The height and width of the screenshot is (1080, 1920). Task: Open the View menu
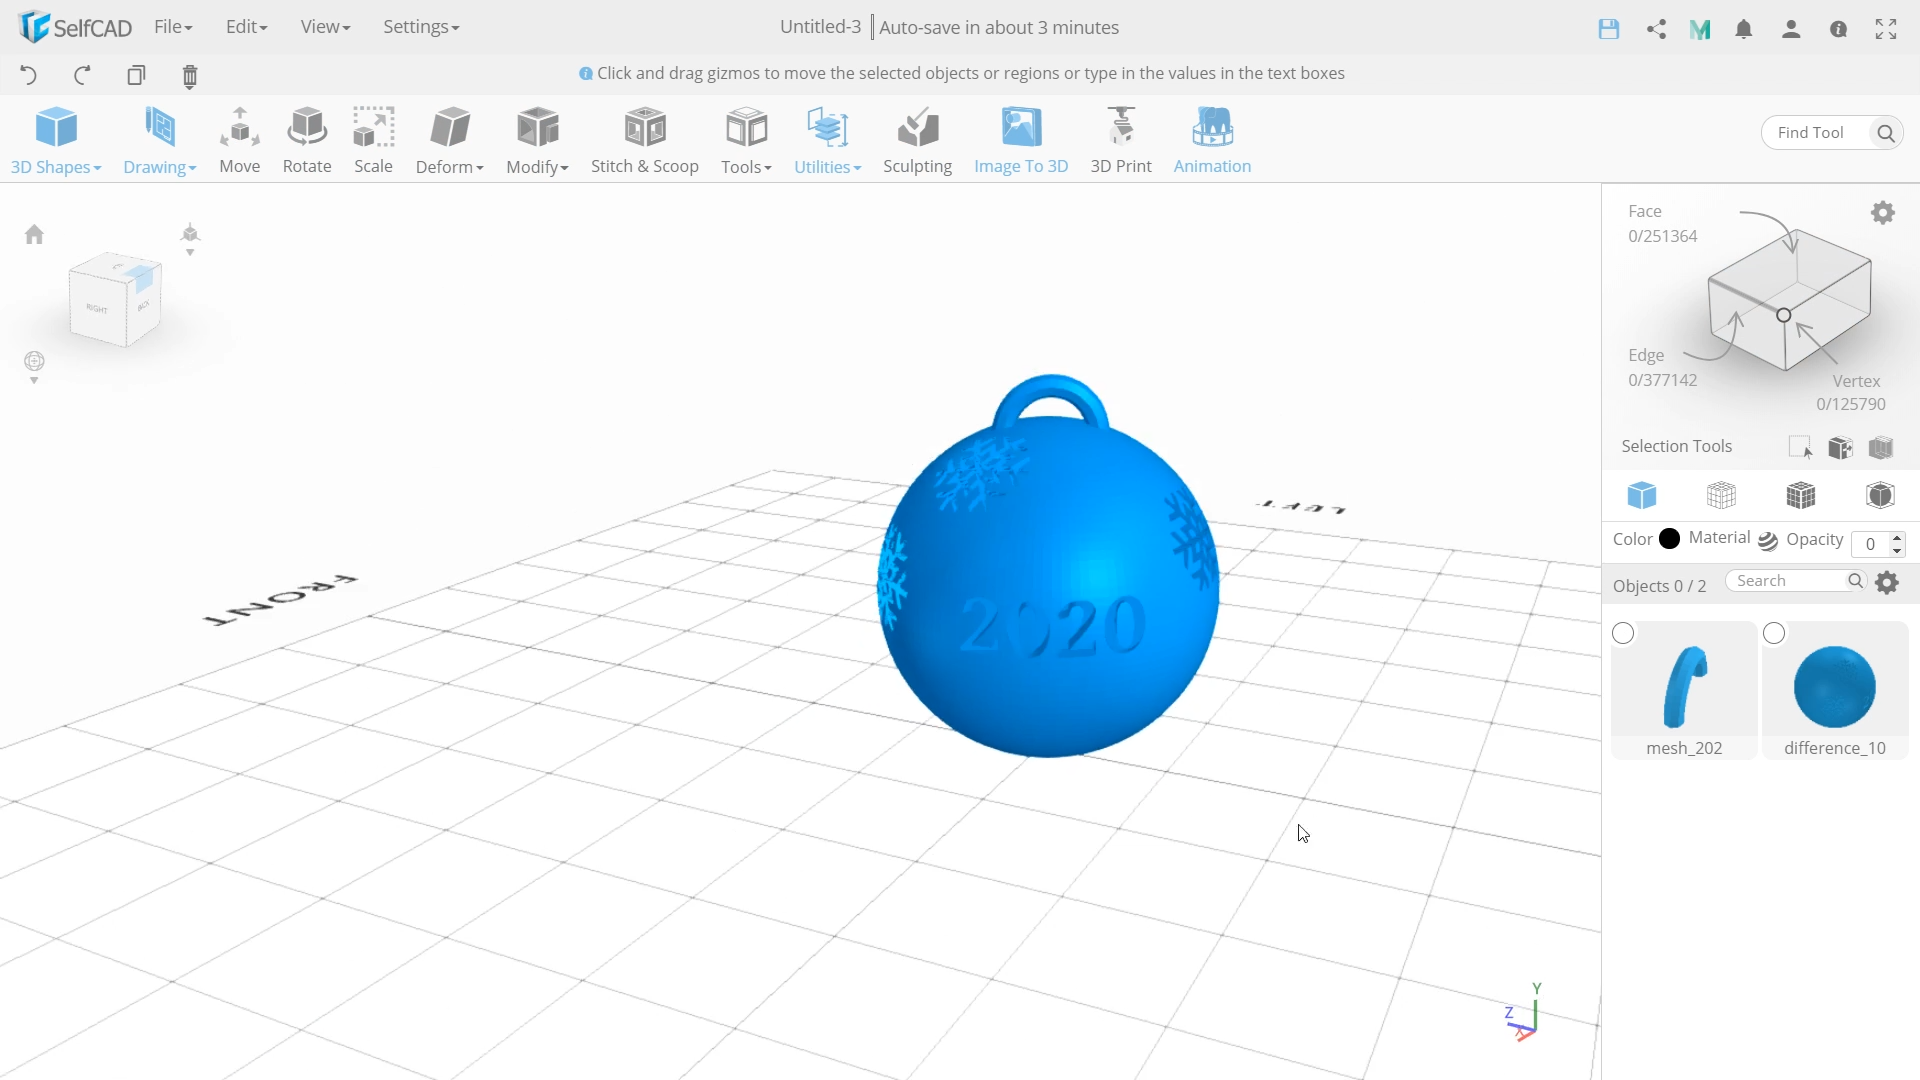pyautogui.click(x=325, y=27)
